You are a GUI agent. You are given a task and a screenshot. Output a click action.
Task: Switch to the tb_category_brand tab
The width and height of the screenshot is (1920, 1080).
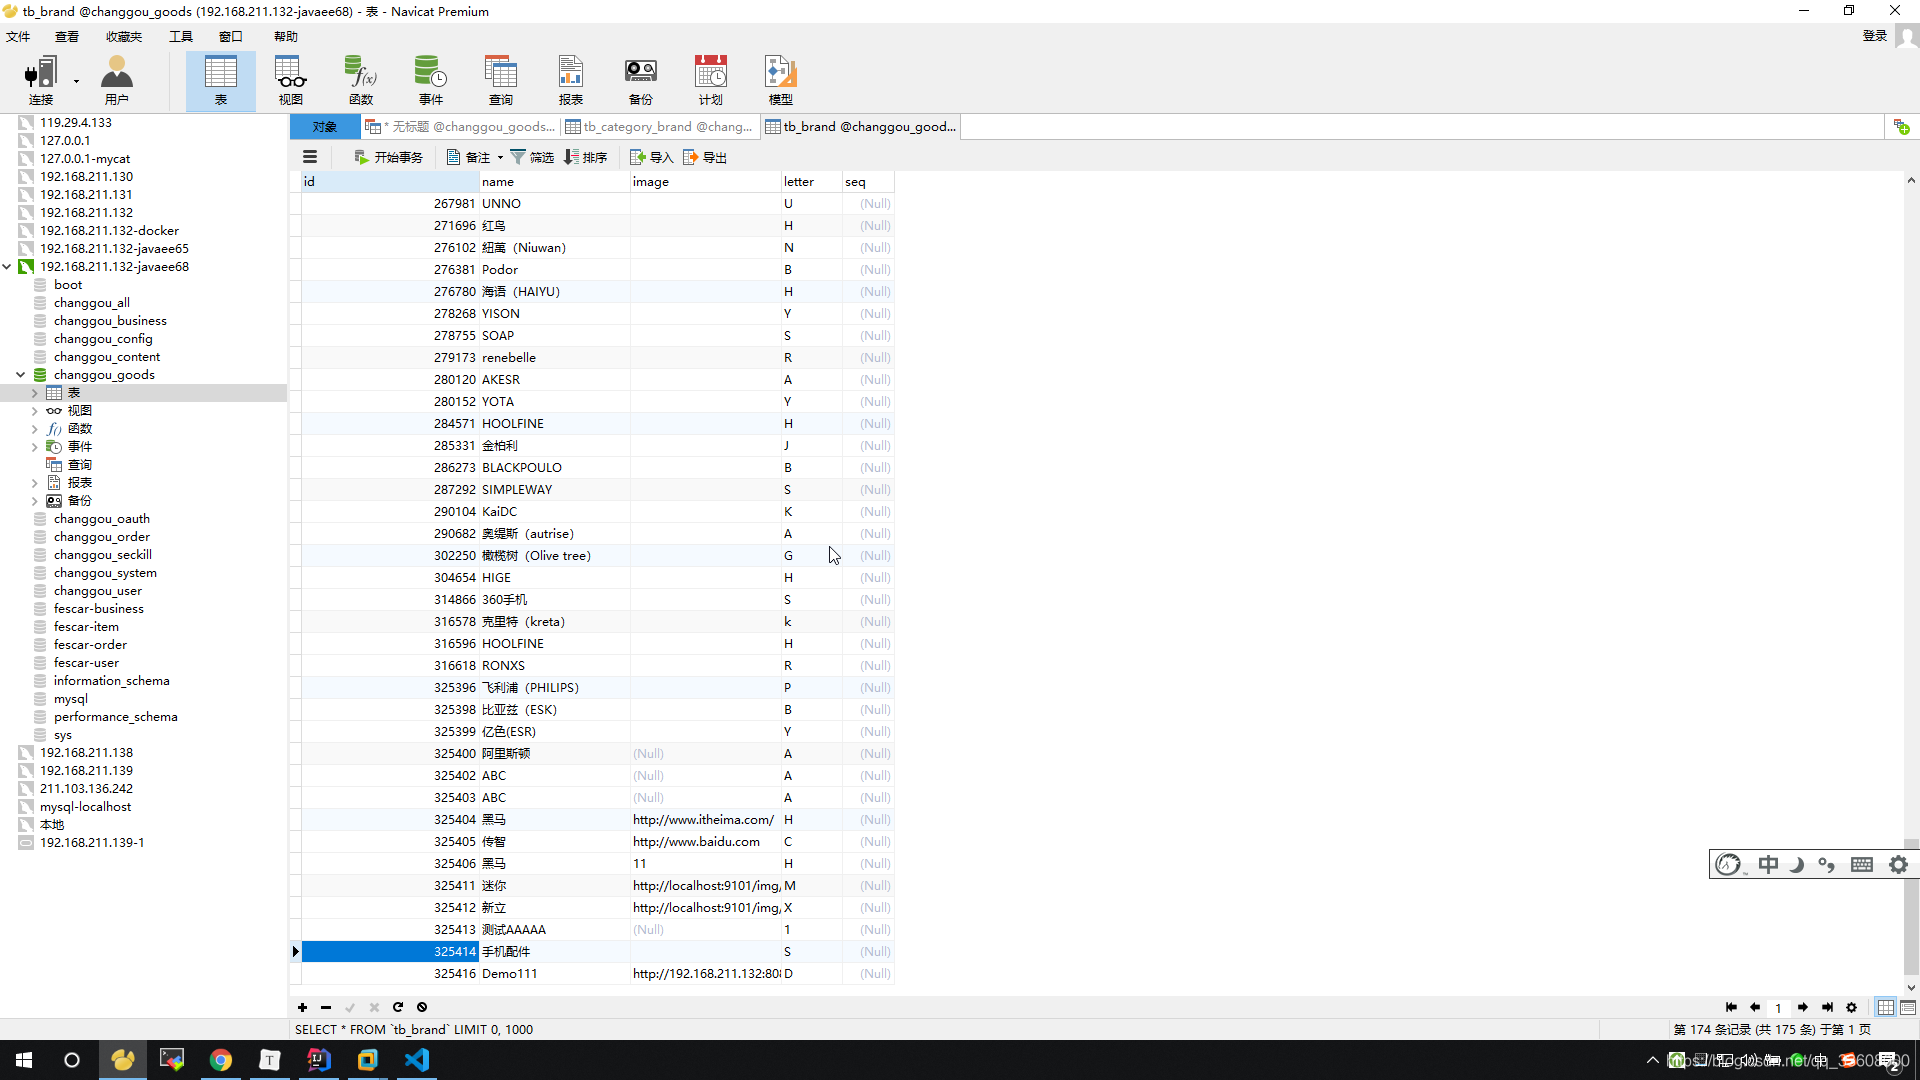660,127
